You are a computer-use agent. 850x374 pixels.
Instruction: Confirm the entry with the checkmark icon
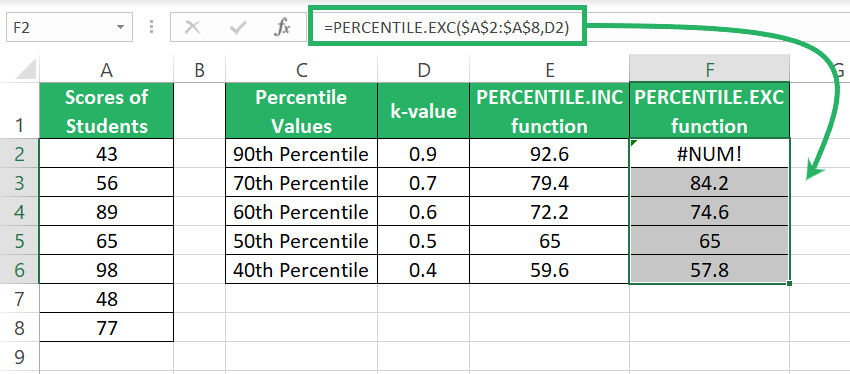point(238,28)
